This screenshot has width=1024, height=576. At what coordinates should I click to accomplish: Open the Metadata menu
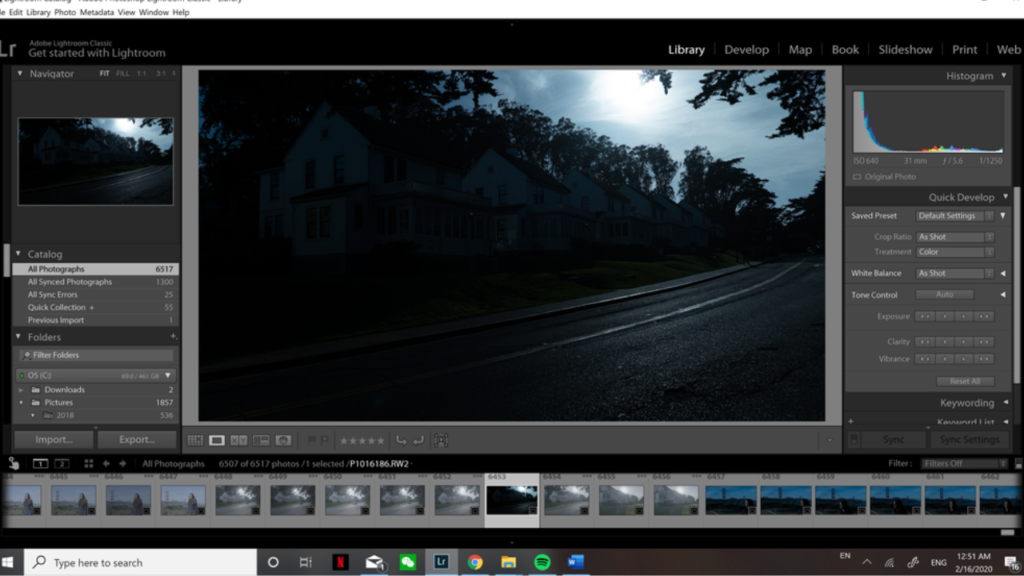[97, 13]
